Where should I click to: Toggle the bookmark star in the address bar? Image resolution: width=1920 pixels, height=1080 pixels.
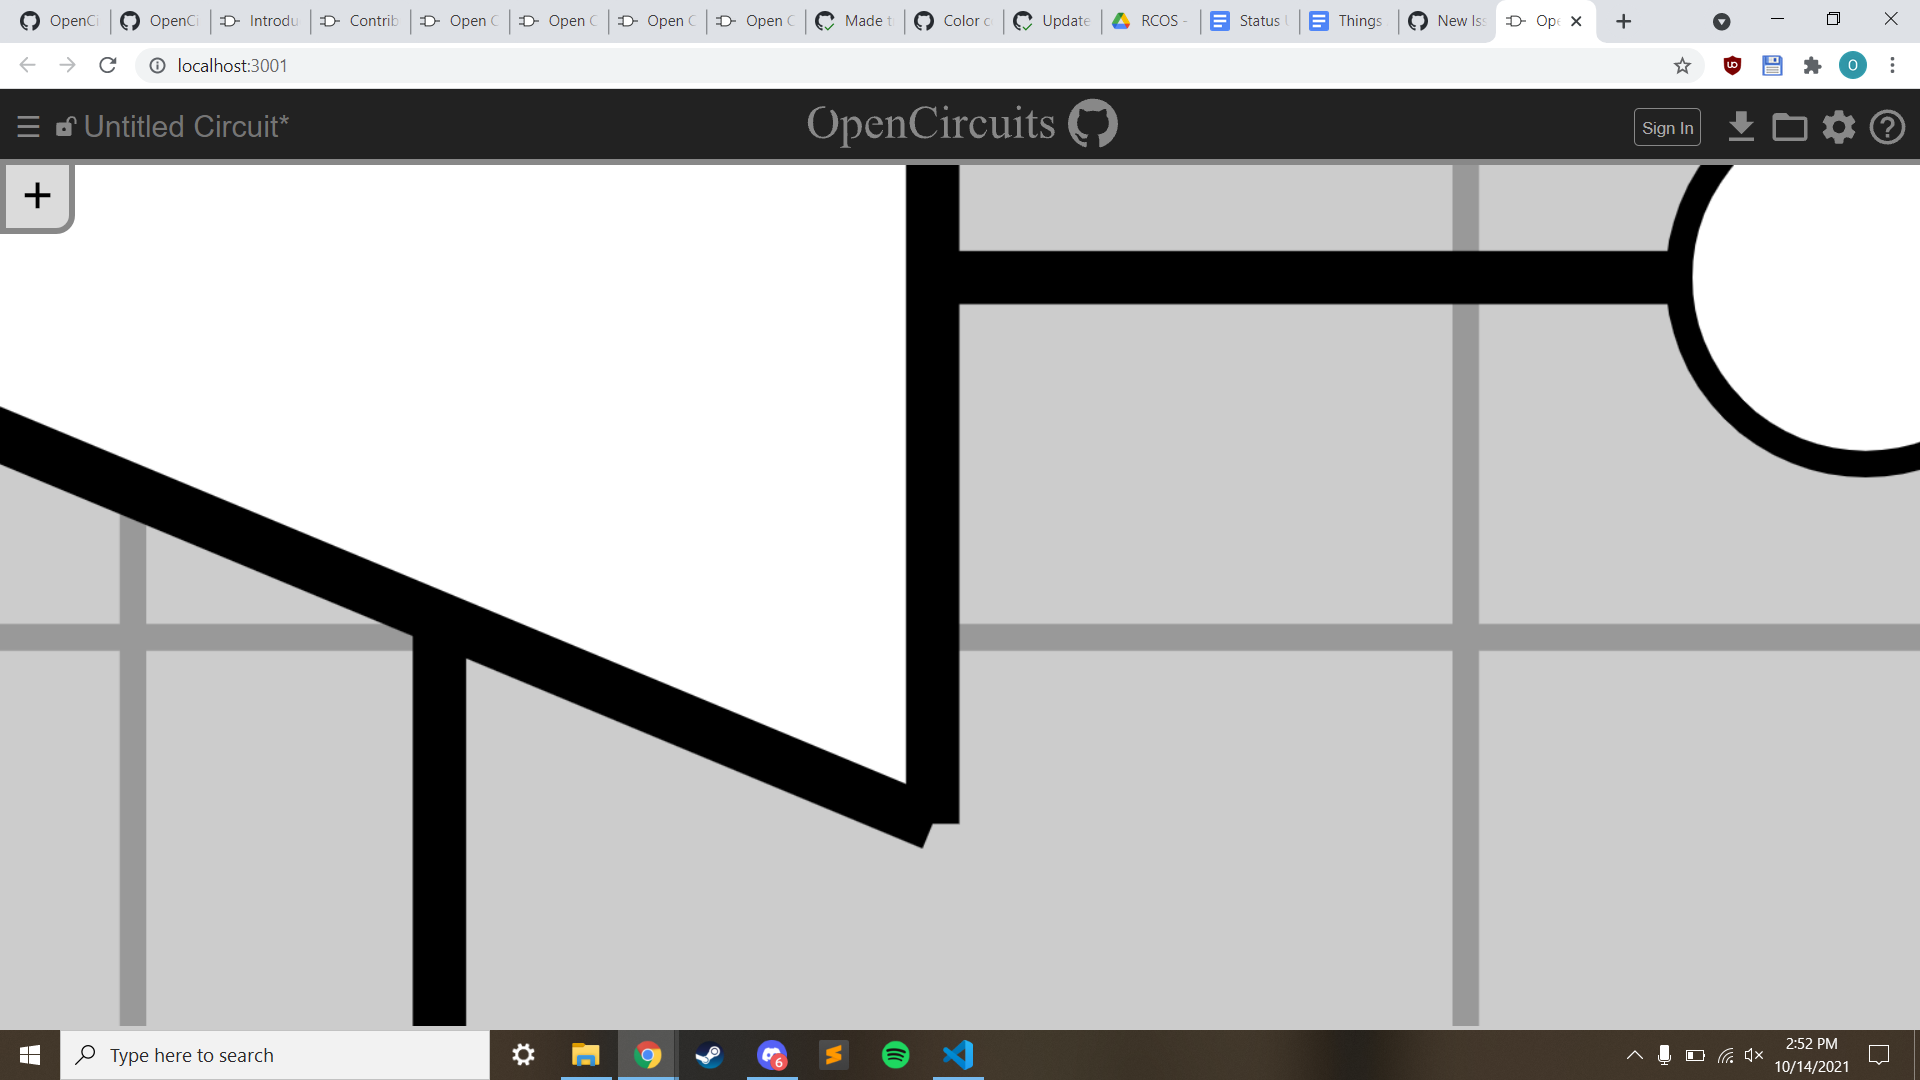pyautogui.click(x=1683, y=65)
